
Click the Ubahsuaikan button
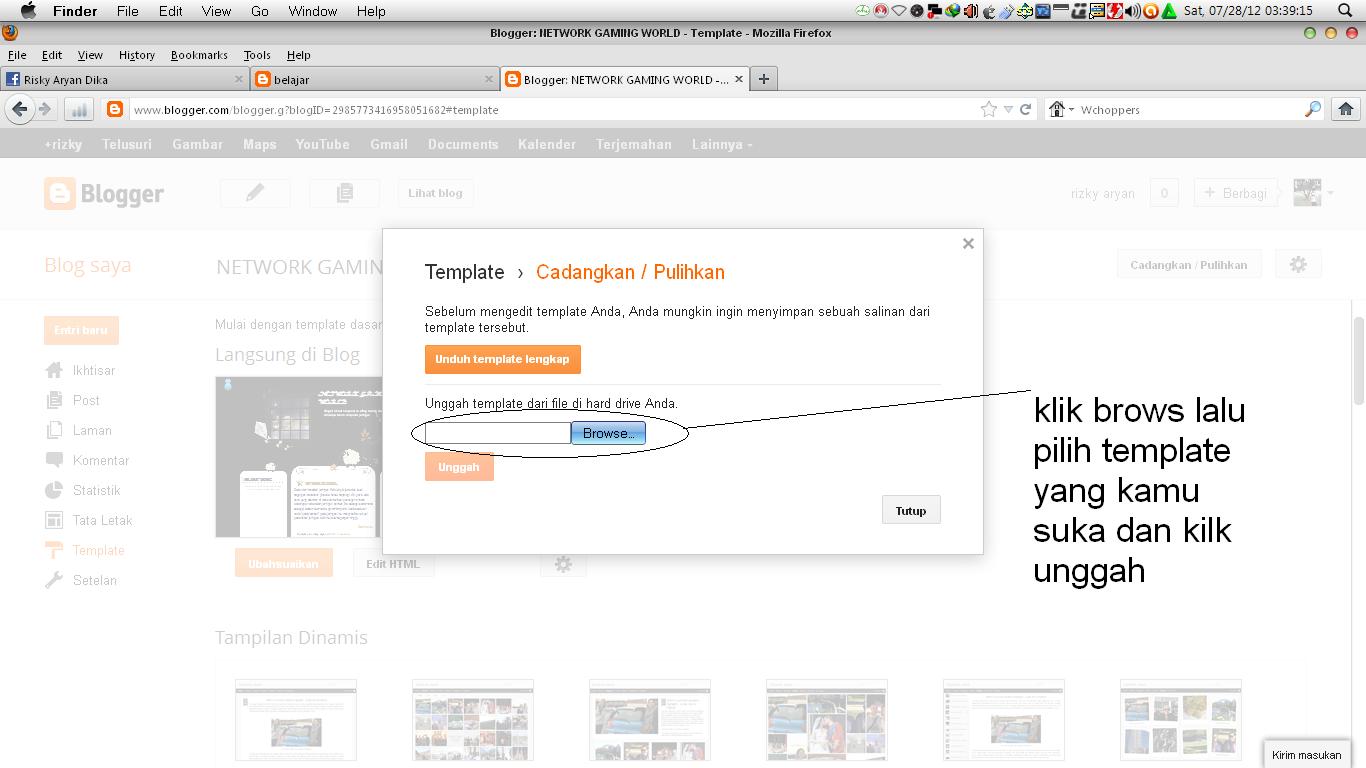pyautogui.click(x=283, y=564)
